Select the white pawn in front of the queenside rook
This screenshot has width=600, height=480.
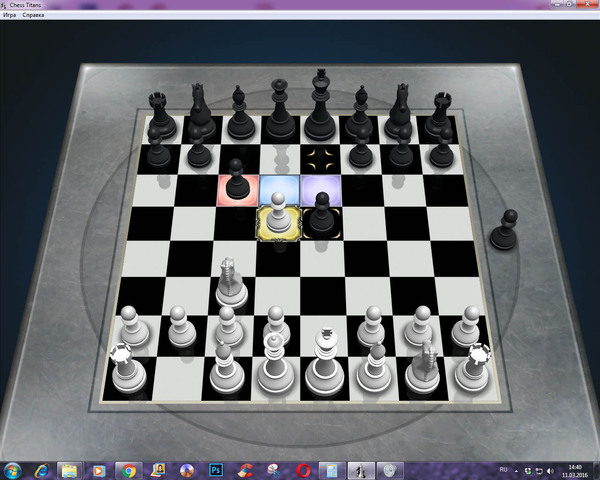click(133, 325)
